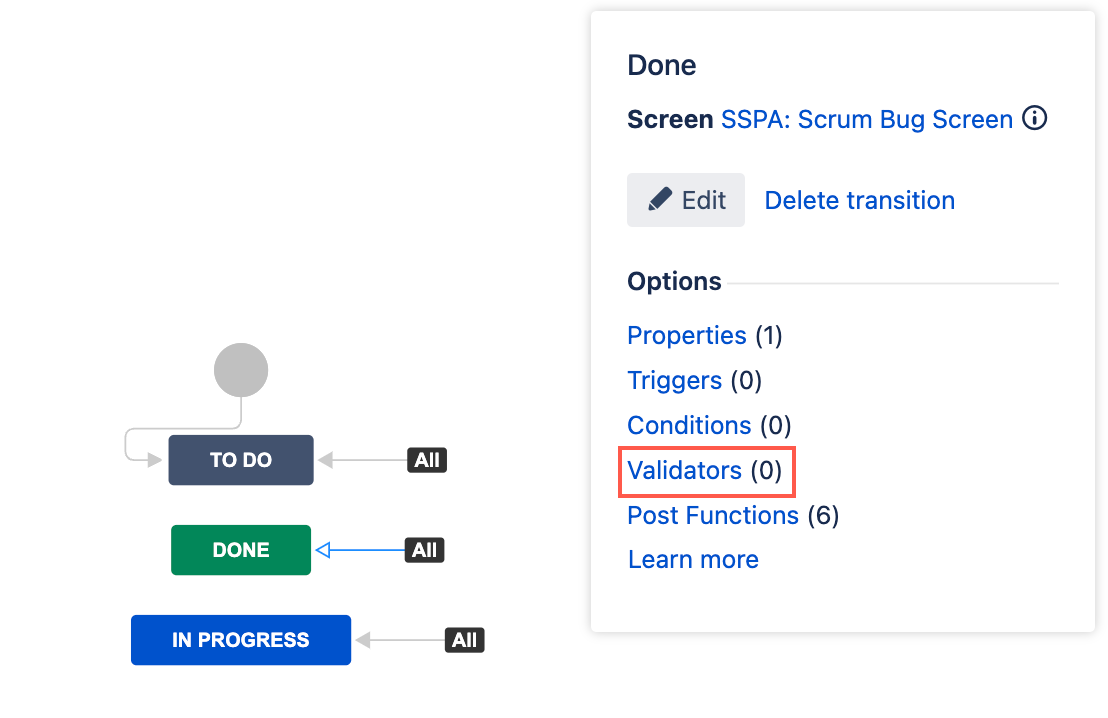This screenshot has height=718, width=1108.
Task: Open the Post Functions option
Action: (712, 515)
